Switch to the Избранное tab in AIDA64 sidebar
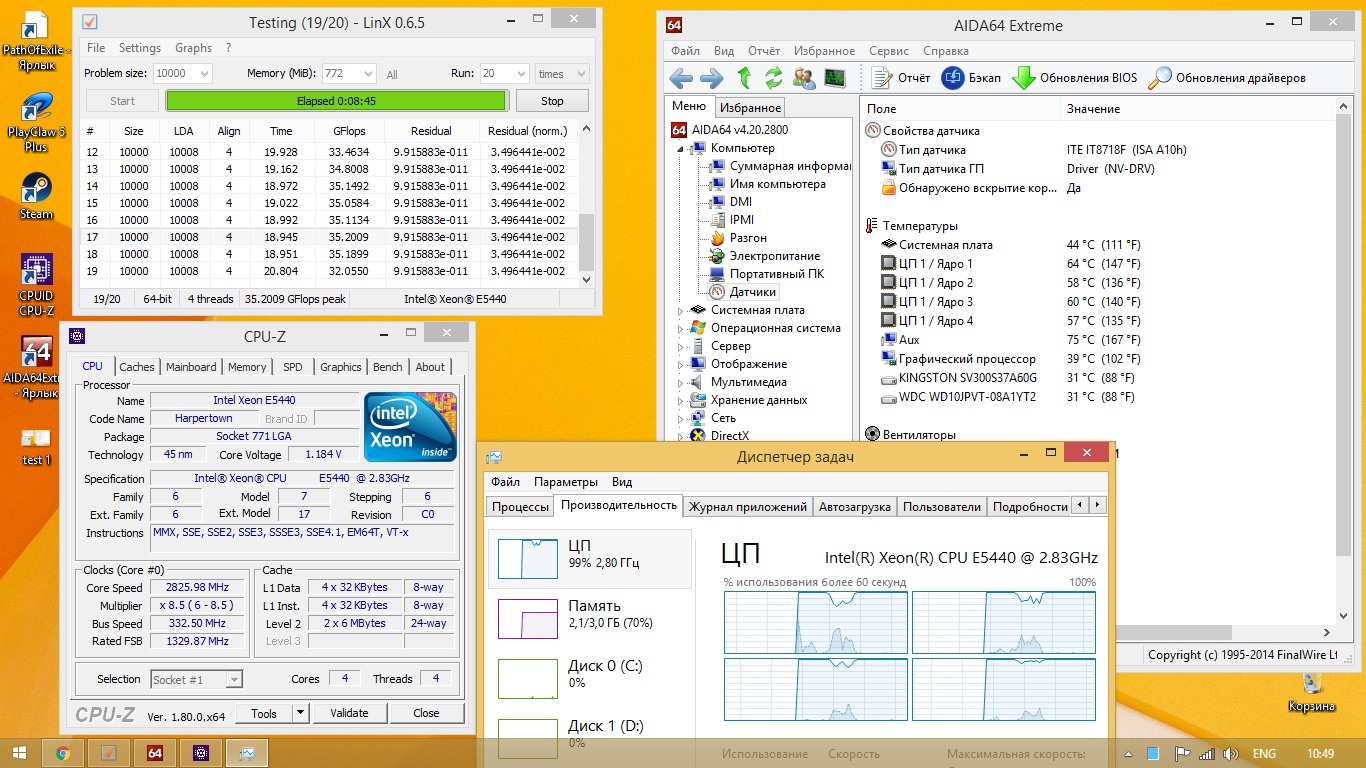Screen dimensions: 1366x768 pos(751,108)
